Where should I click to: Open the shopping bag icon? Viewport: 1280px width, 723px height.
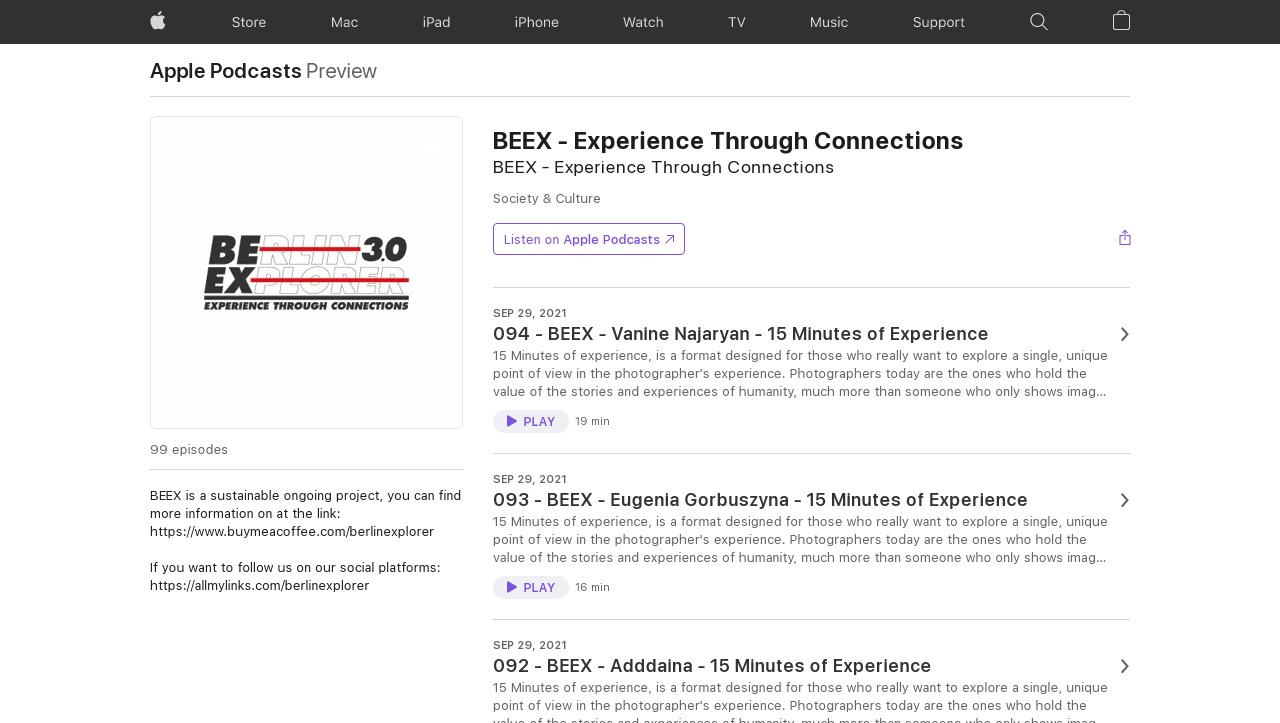pos(1121,21)
